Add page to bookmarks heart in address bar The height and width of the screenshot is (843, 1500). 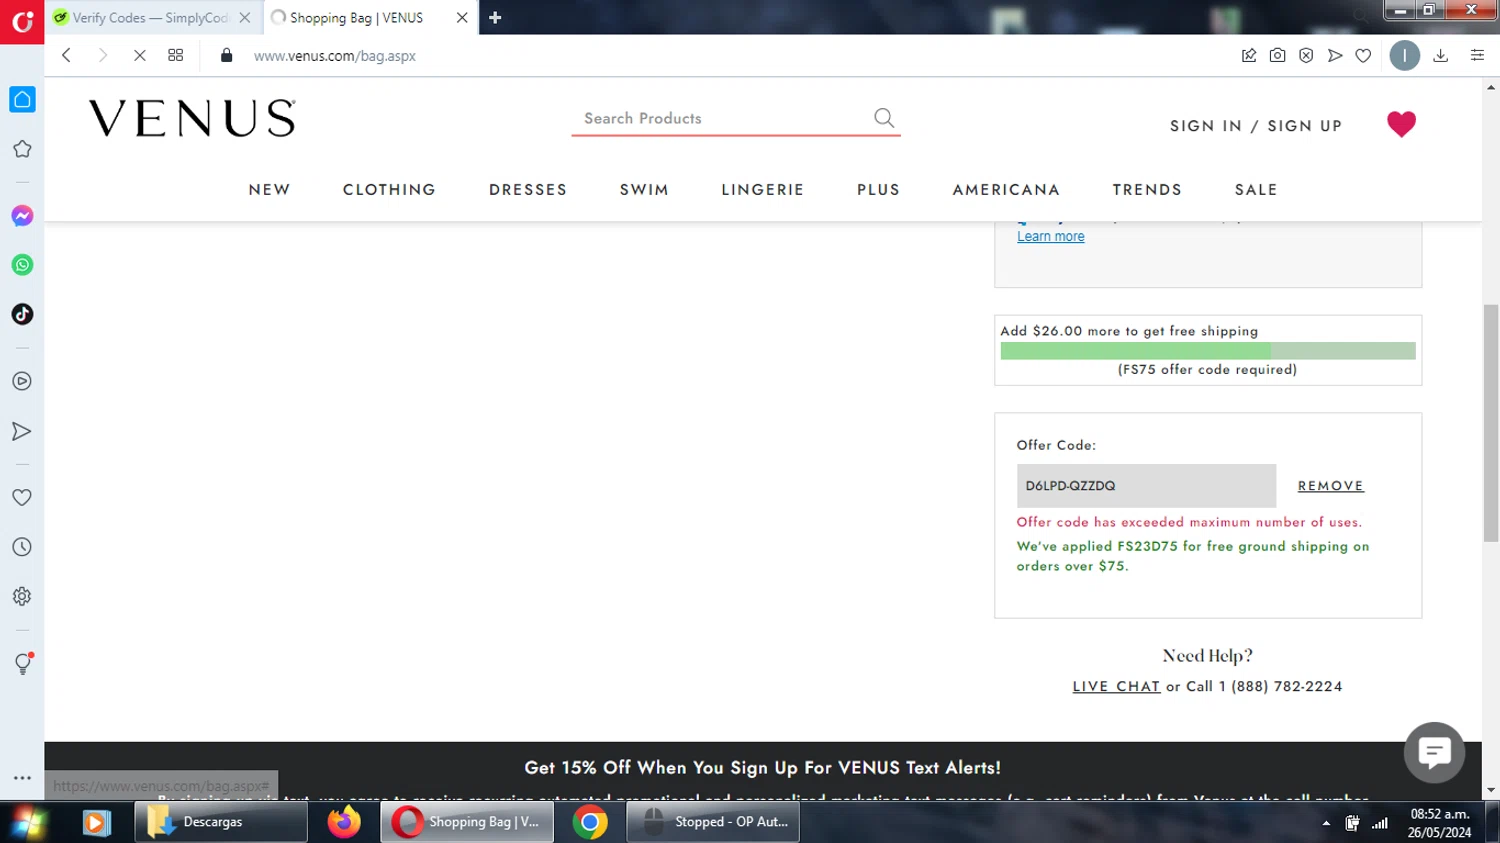tap(1363, 56)
